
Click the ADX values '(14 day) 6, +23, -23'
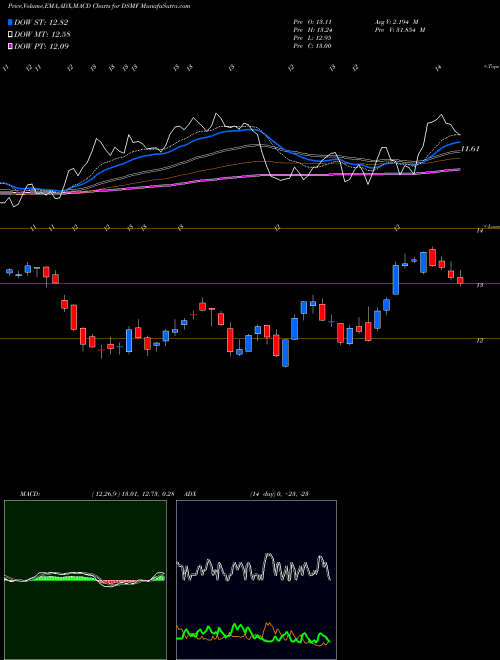coord(279,494)
